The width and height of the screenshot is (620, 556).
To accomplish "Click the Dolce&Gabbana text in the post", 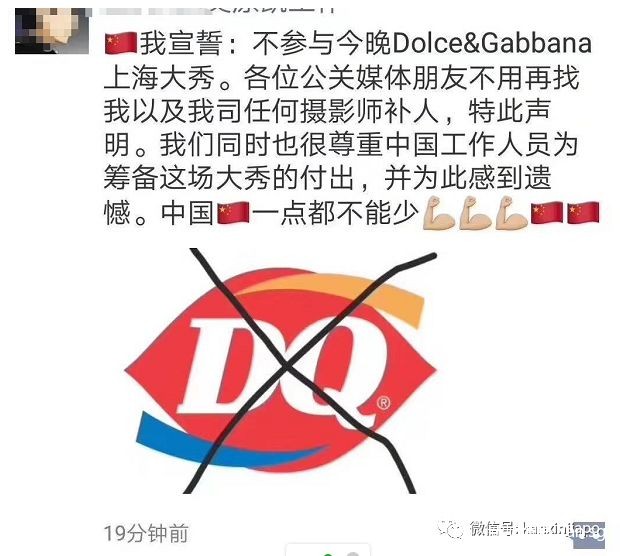I will point(493,44).
